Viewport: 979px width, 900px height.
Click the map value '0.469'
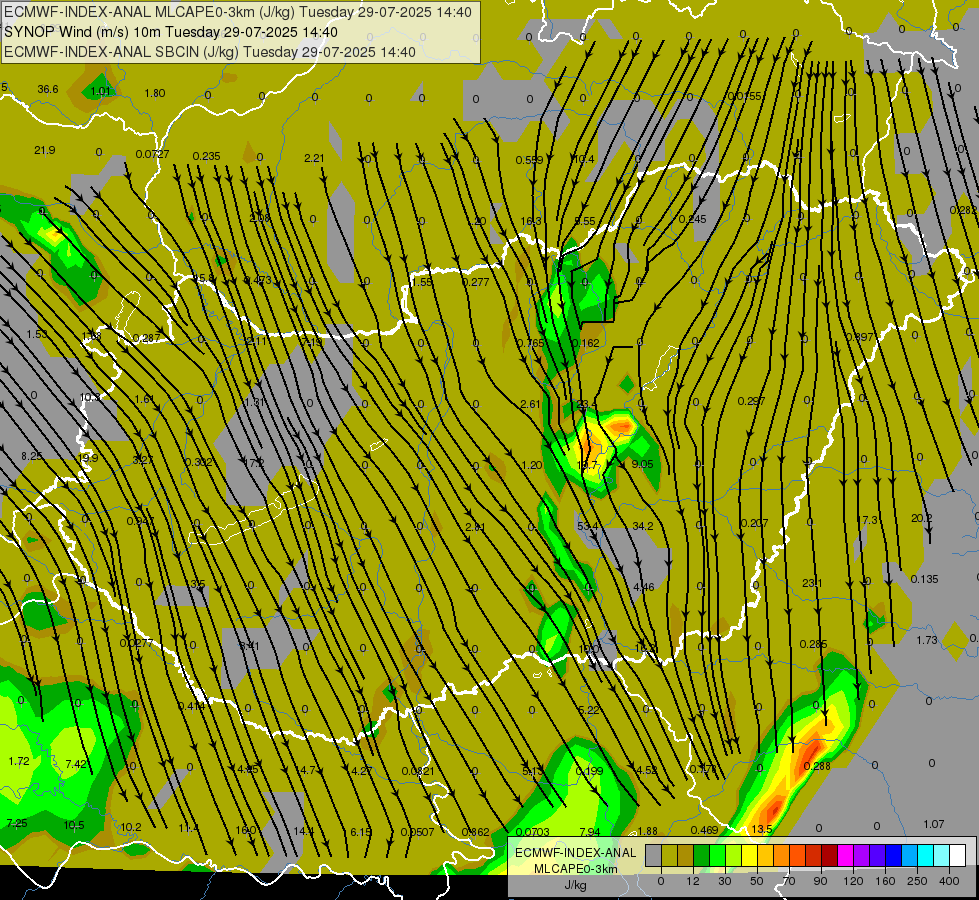[x=704, y=830]
